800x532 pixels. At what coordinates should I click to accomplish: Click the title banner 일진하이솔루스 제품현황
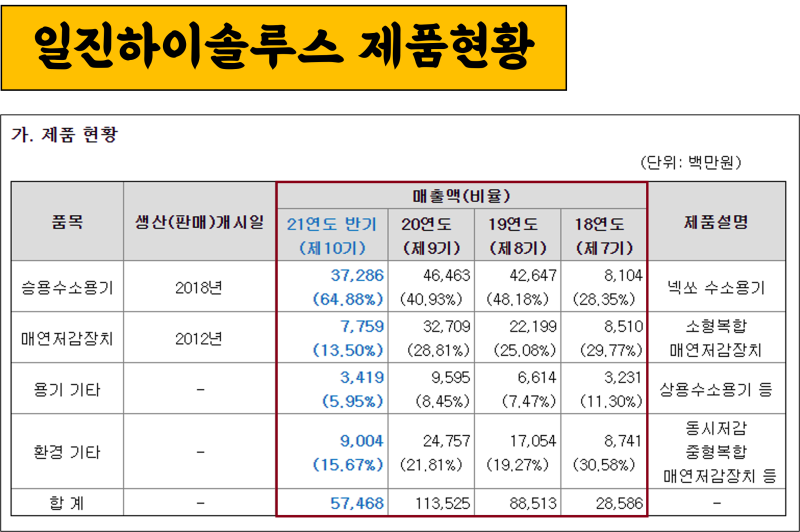tap(284, 48)
